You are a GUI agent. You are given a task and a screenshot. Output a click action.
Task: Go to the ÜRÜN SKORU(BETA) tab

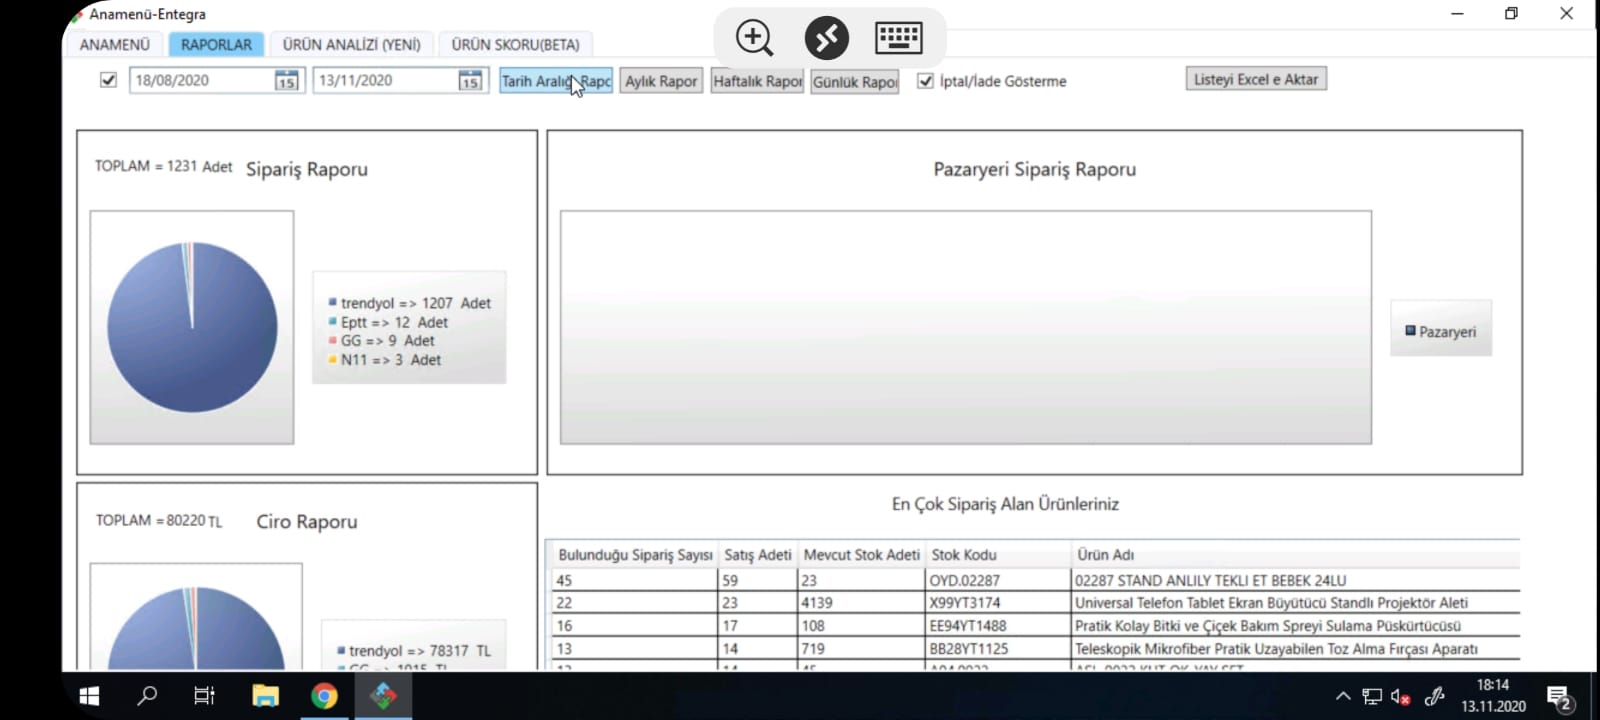[x=515, y=44]
